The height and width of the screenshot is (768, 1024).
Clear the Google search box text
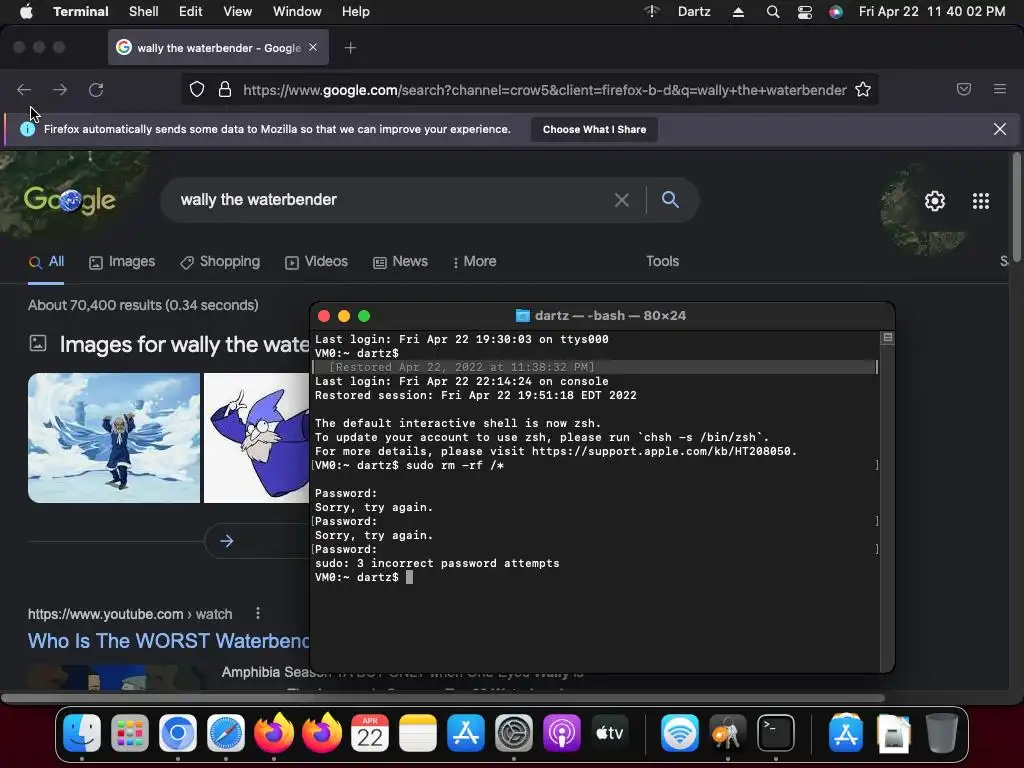pyautogui.click(x=622, y=200)
